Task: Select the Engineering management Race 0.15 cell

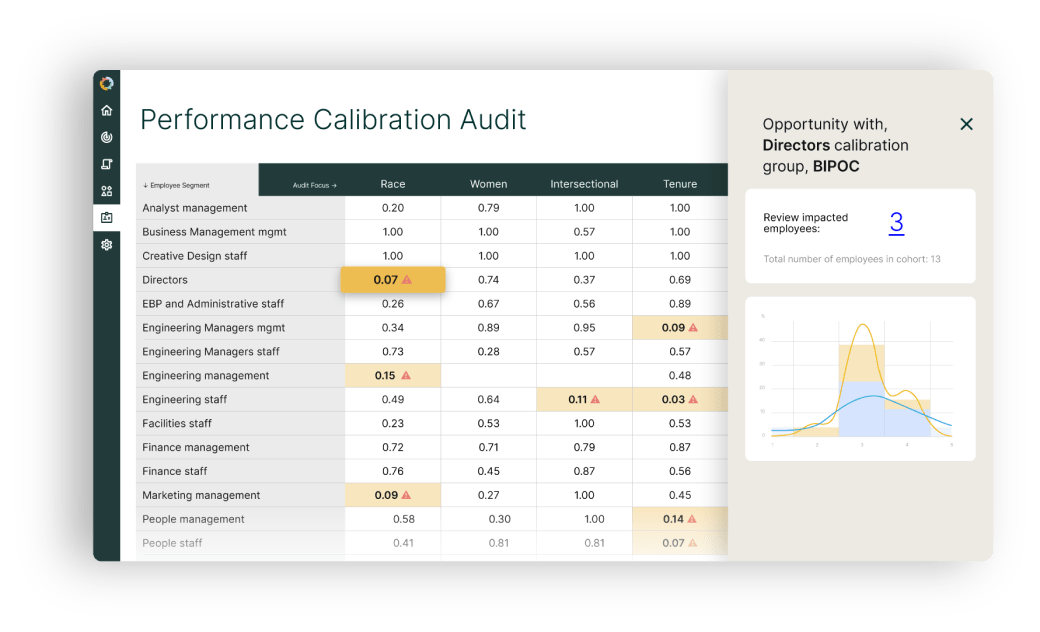Action: (x=393, y=375)
